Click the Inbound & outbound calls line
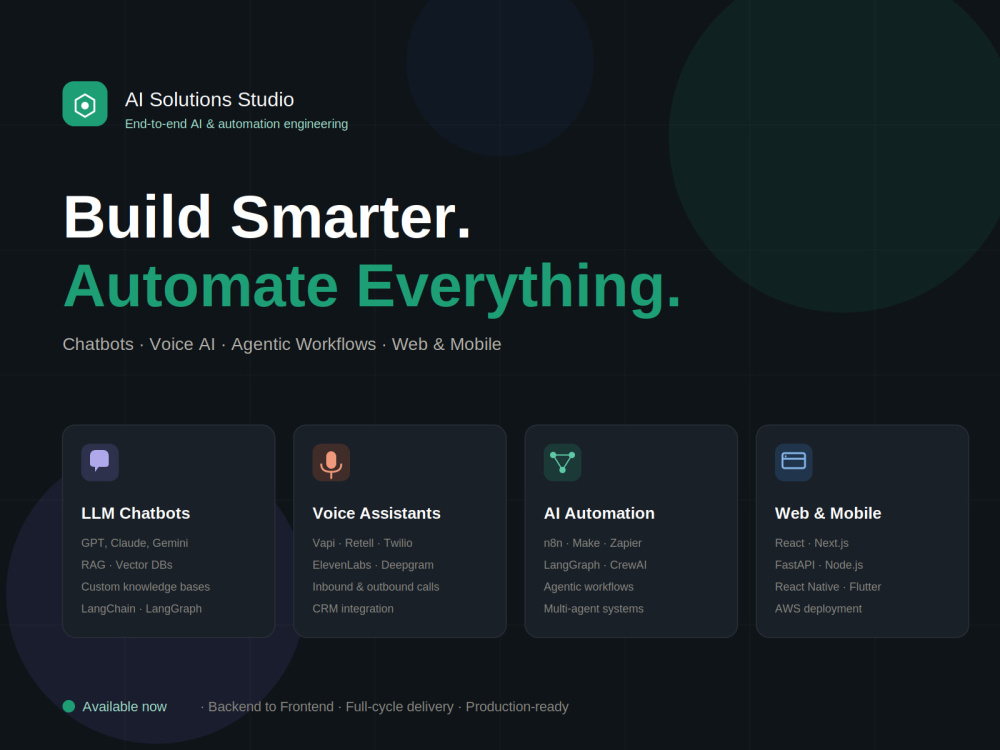This screenshot has width=1000, height=750. (376, 587)
